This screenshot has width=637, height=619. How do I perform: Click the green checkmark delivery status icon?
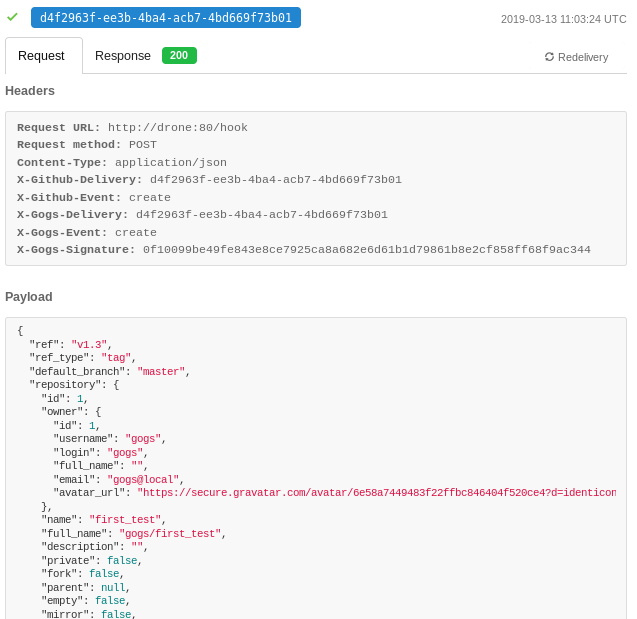12,17
